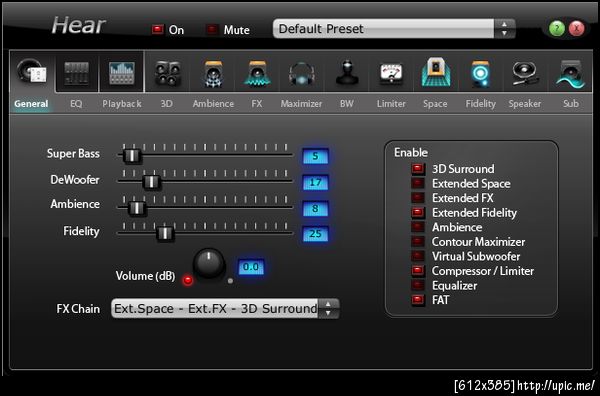Enable Contour Maximizer
This screenshot has height=396, width=600.
417,241
